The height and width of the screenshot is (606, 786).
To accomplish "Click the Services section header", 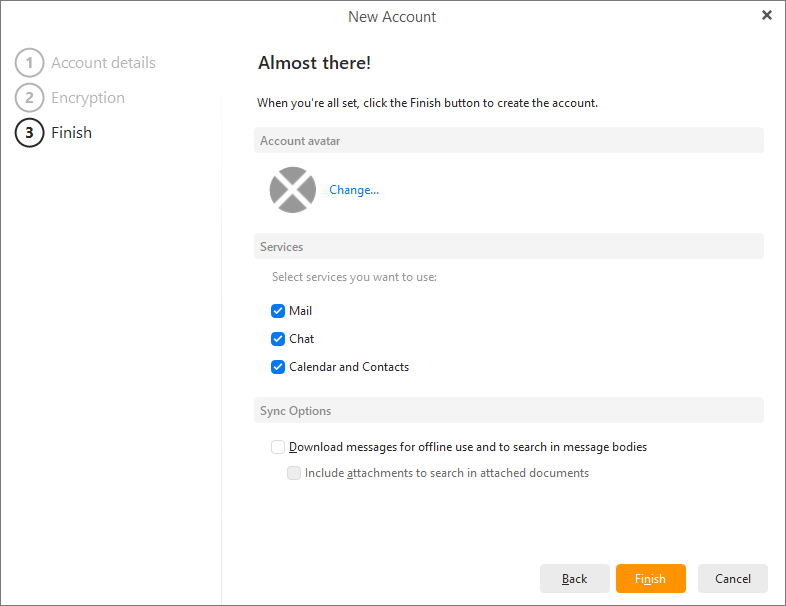I will pos(508,247).
